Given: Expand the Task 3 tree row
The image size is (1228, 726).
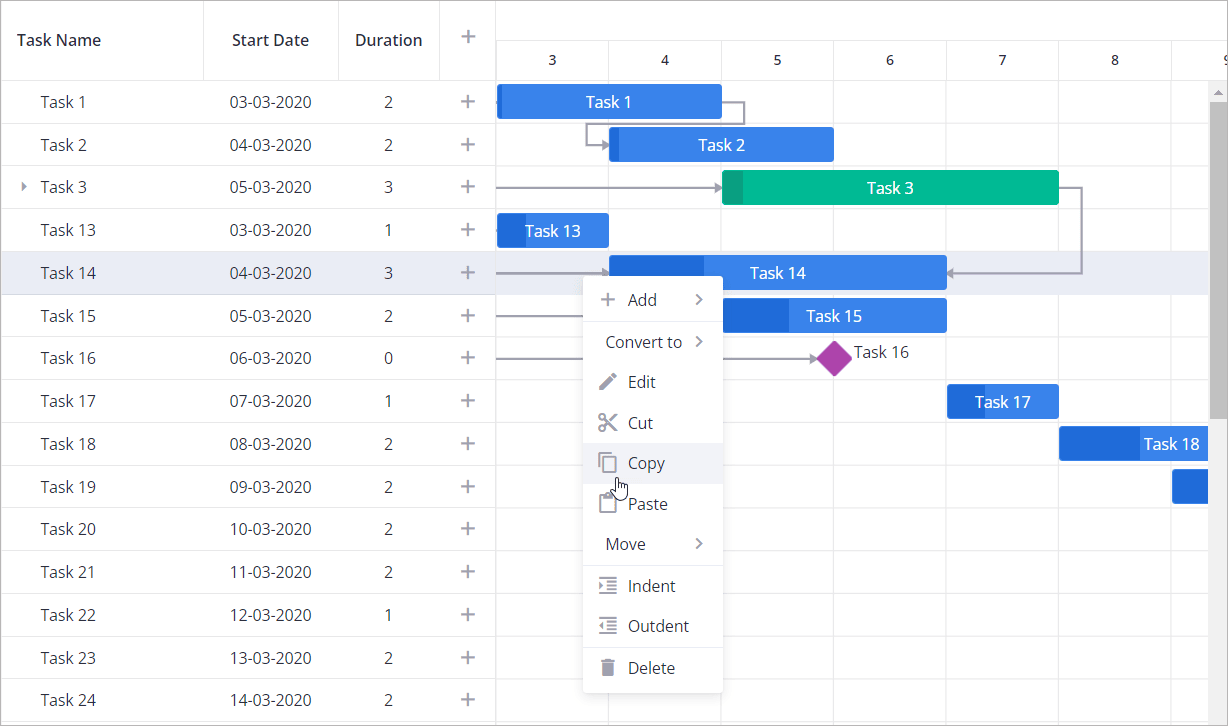Looking at the screenshot, I should [x=24, y=187].
